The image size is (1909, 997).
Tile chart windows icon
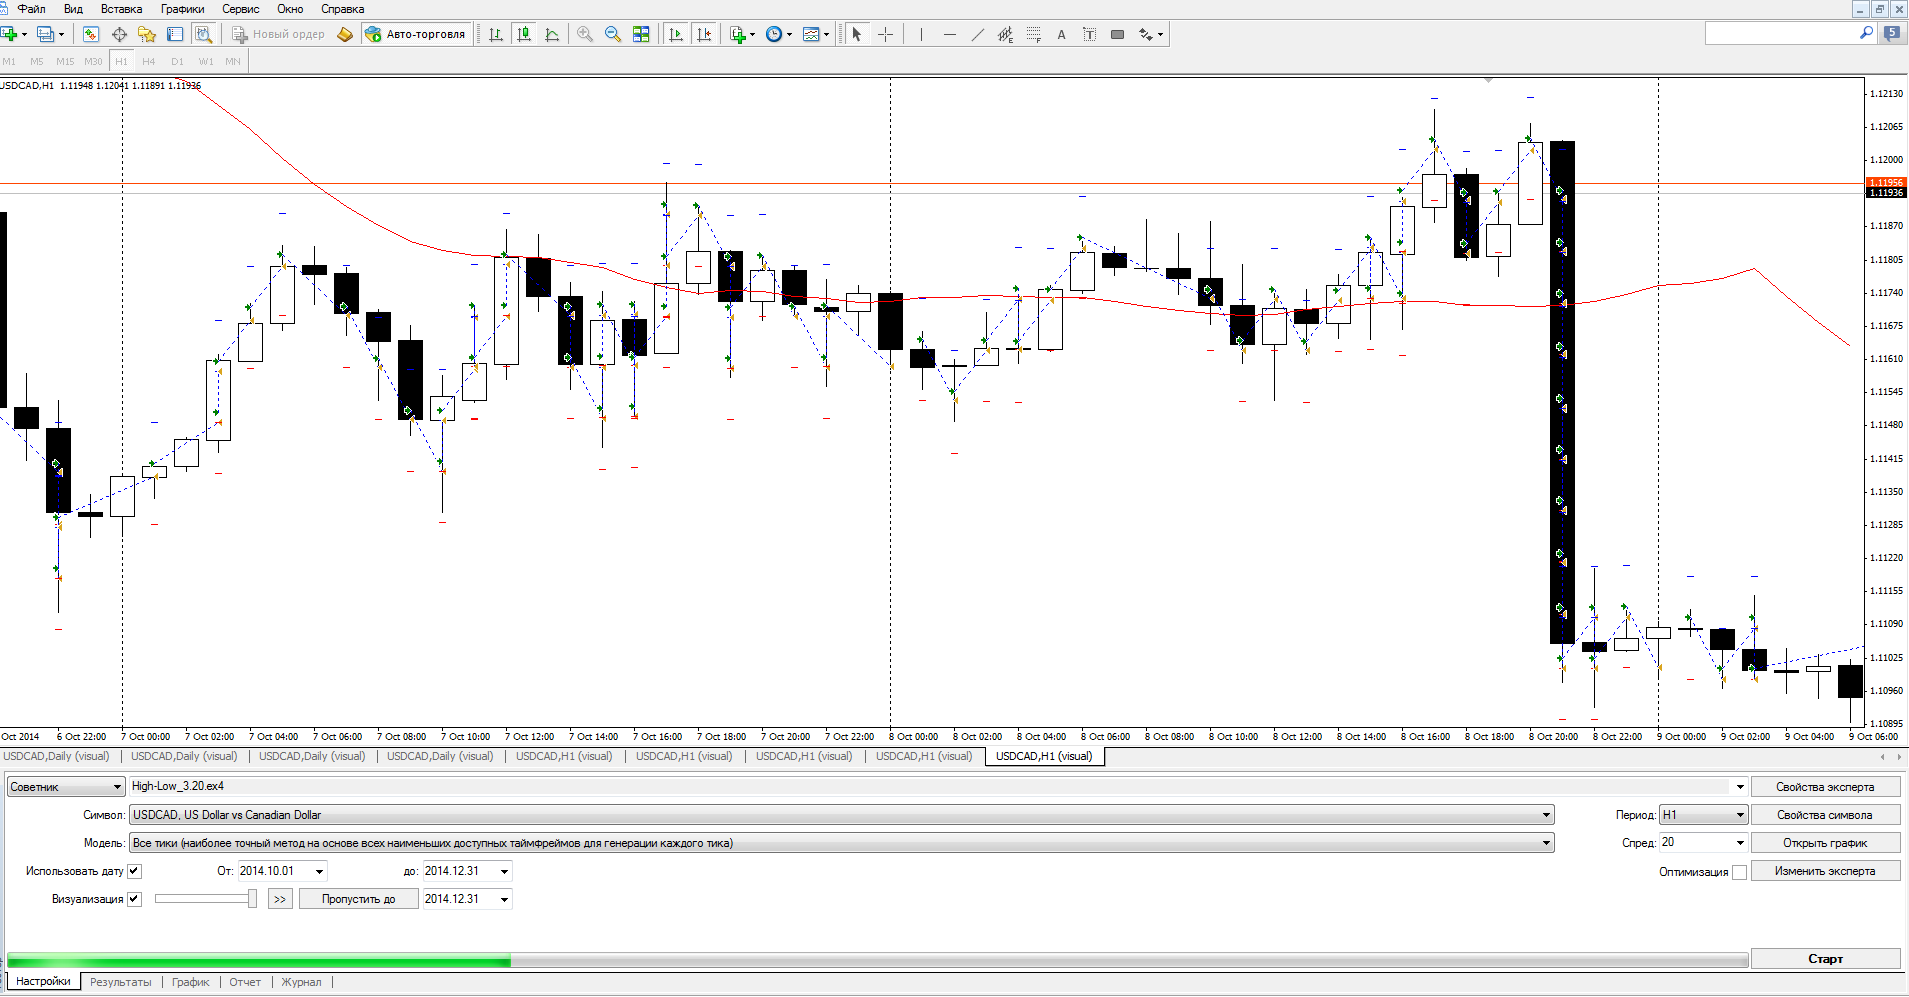coord(641,34)
